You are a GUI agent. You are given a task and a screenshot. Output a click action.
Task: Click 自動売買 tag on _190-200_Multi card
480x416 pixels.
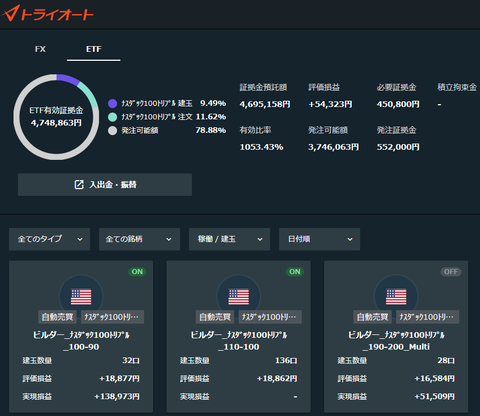(x=373, y=317)
